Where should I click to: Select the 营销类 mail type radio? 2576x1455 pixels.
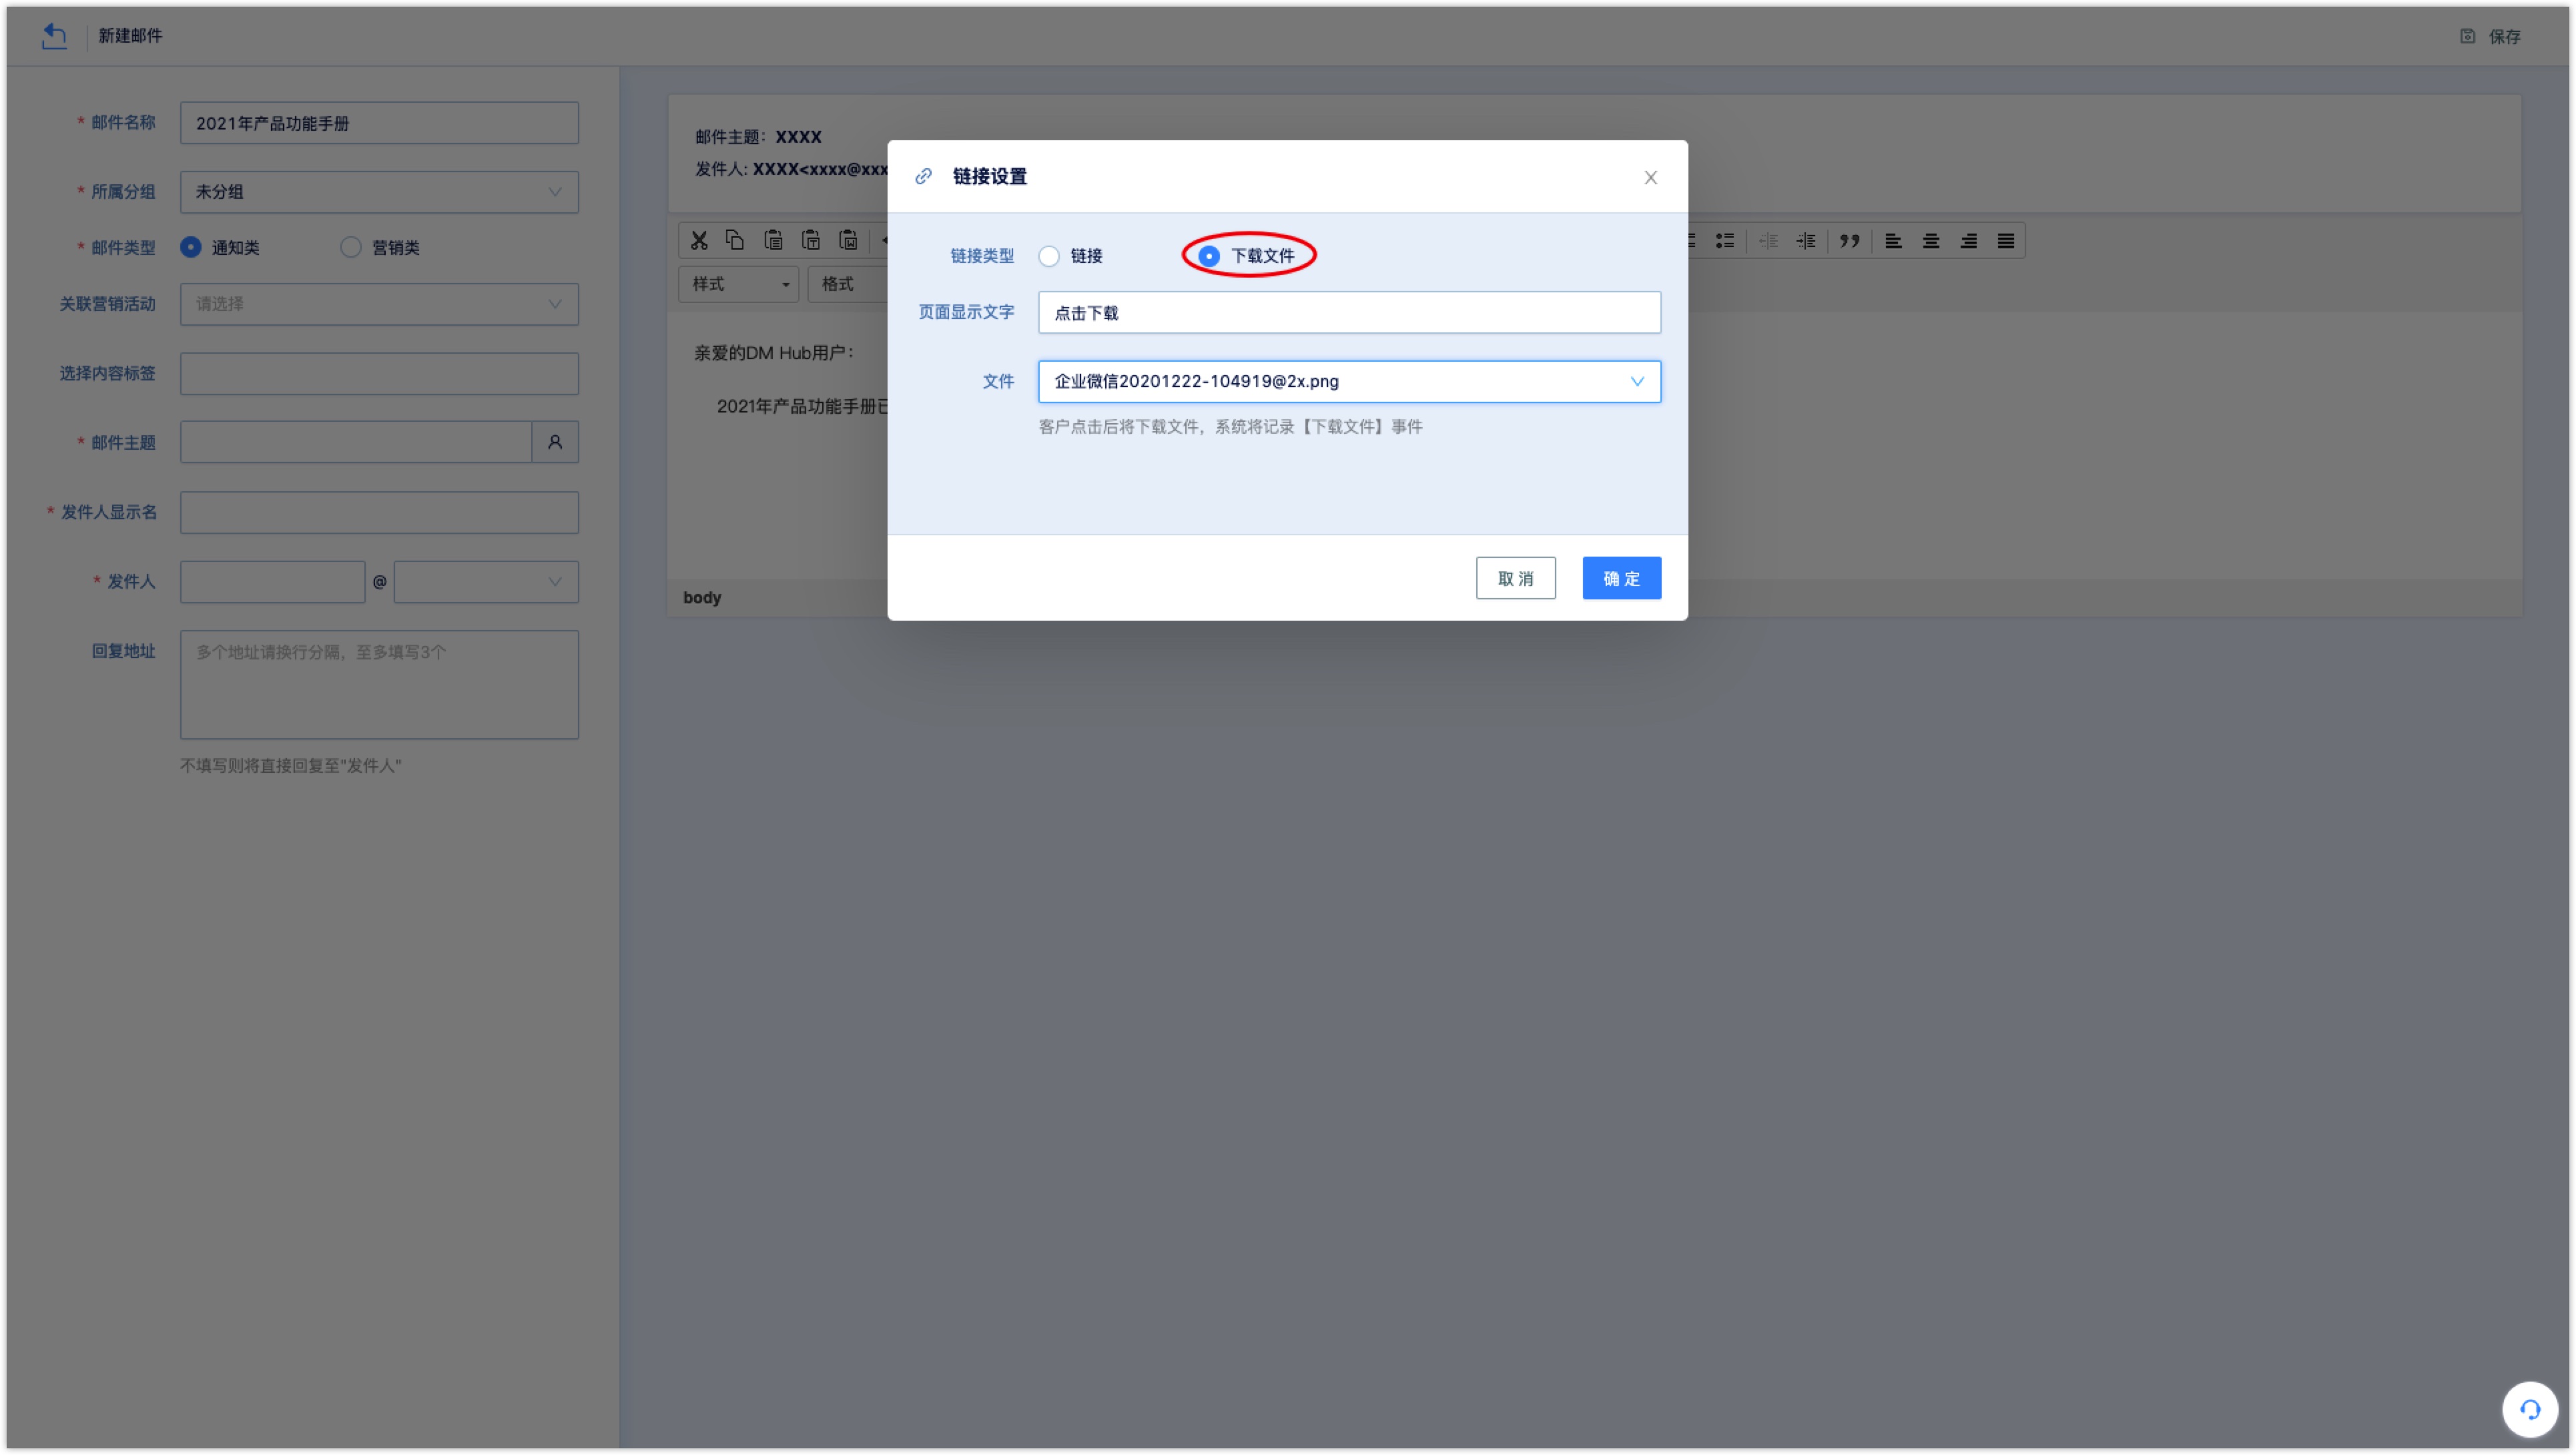tap(350, 247)
